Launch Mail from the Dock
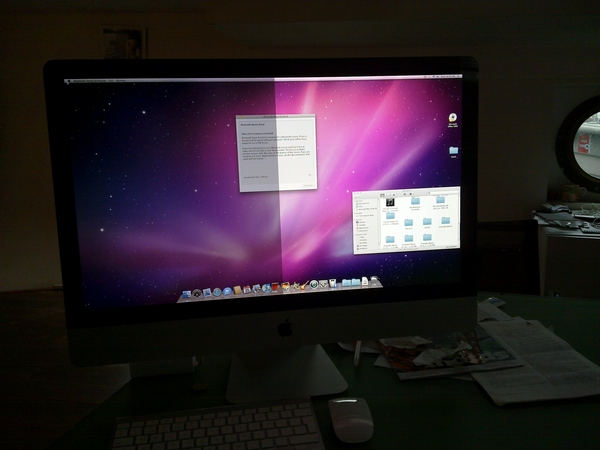The image size is (600, 450). [x=207, y=292]
